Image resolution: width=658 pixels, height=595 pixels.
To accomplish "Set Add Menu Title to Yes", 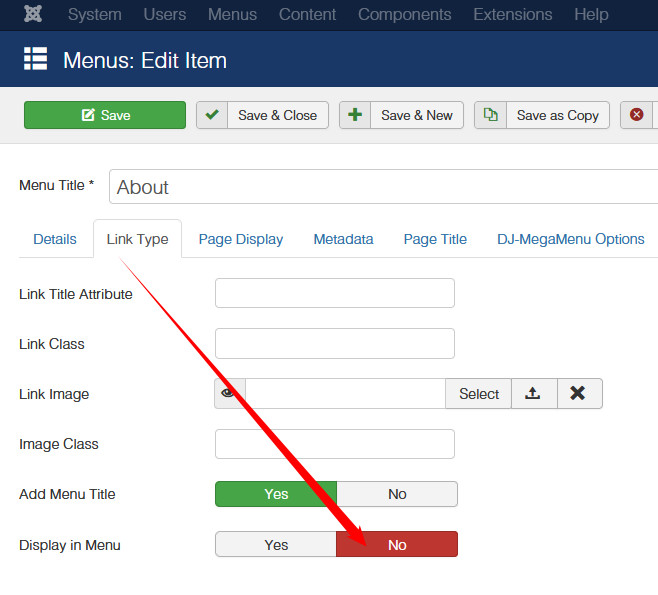I will click(x=276, y=494).
